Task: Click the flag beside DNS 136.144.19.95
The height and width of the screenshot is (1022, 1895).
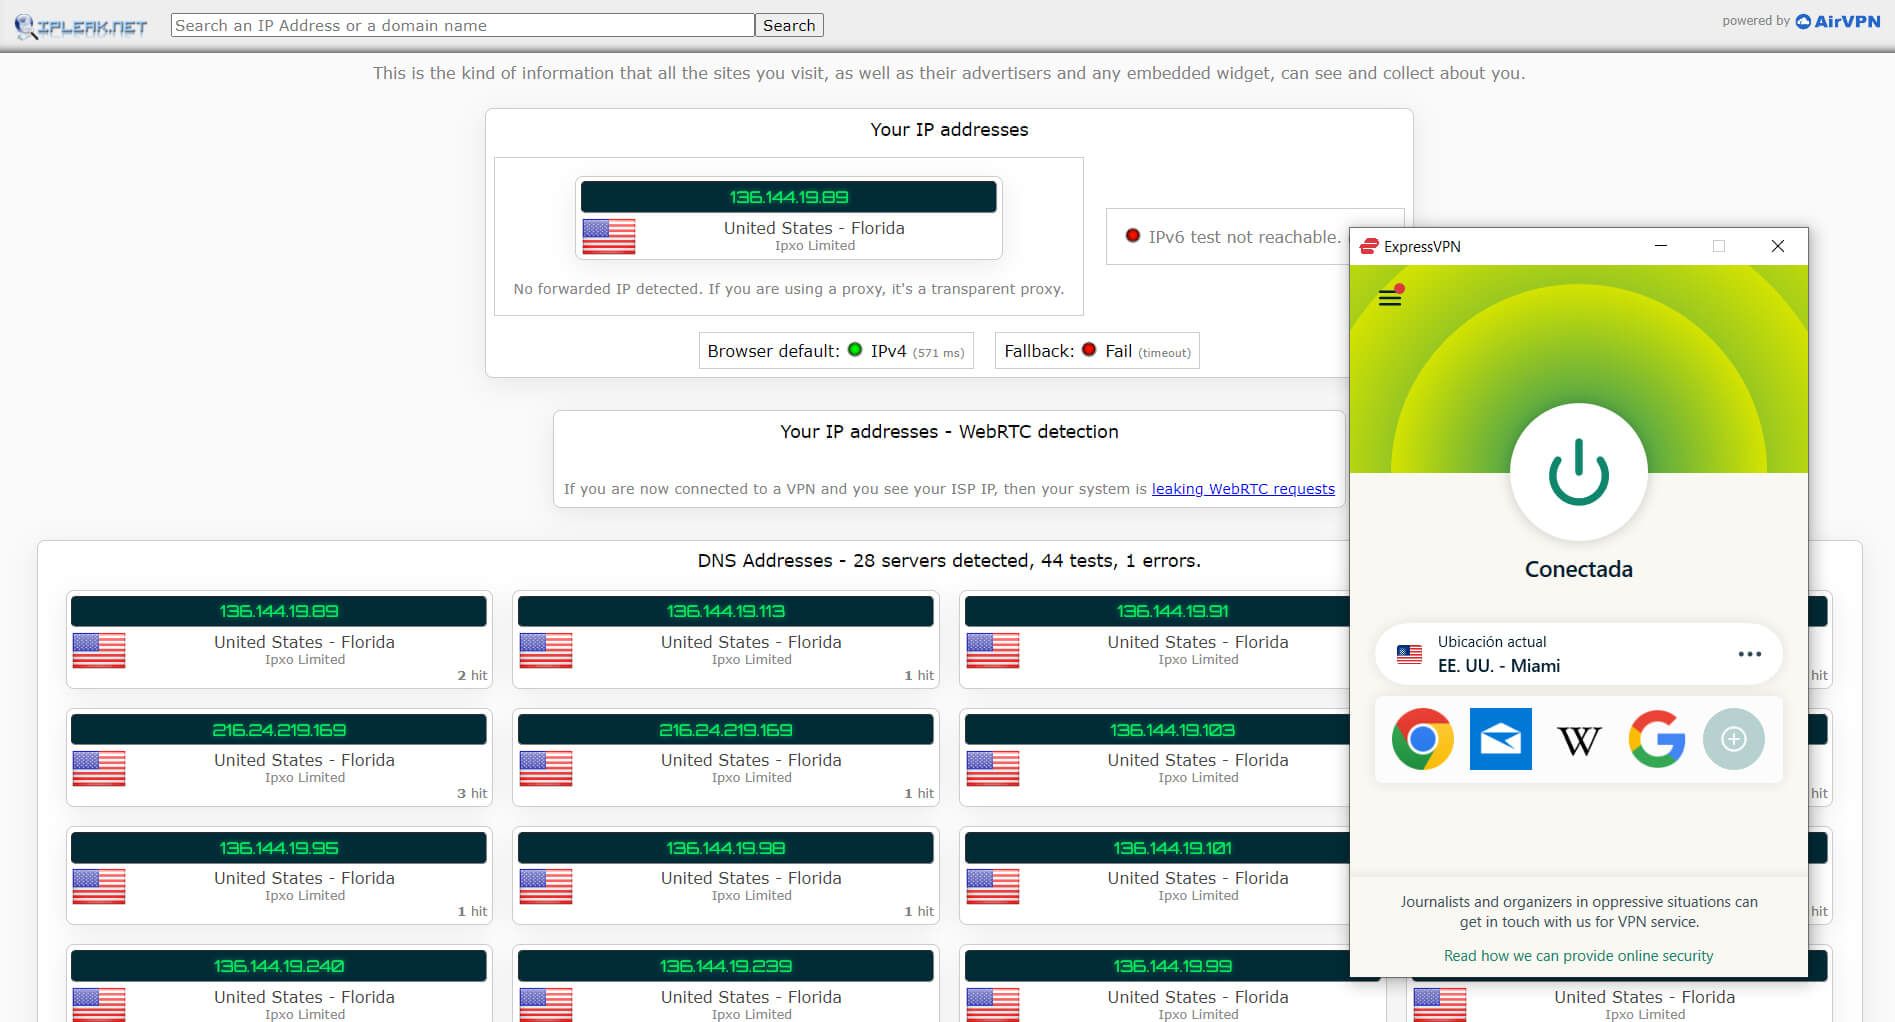Action: click(x=99, y=887)
